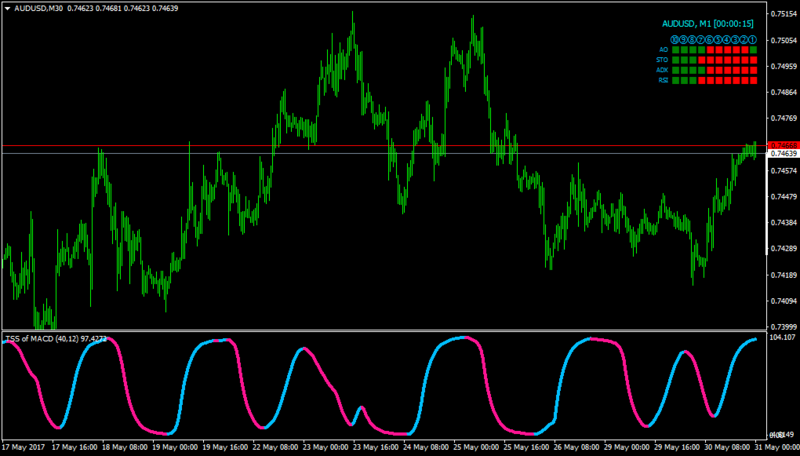Screen dimensions: 800x456
Task: Click the red RSI square under column 7
Action: (x=701, y=81)
